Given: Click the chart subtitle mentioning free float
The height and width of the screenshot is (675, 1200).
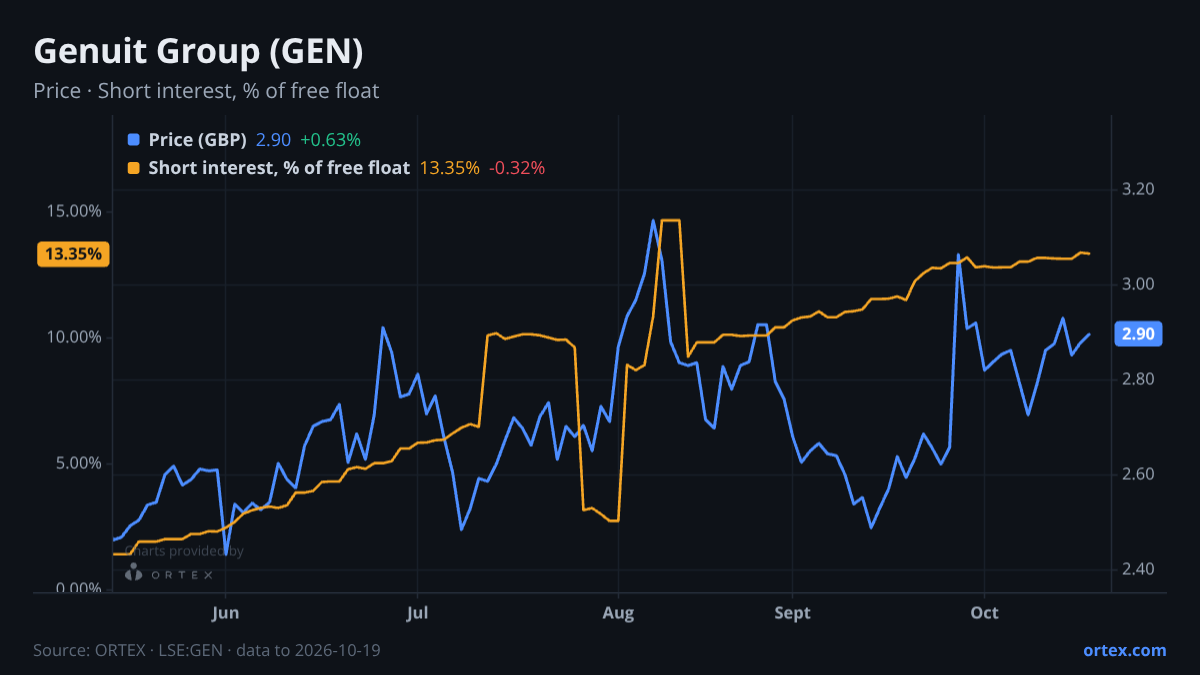Looking at the screenshot, I should point(206,91).
